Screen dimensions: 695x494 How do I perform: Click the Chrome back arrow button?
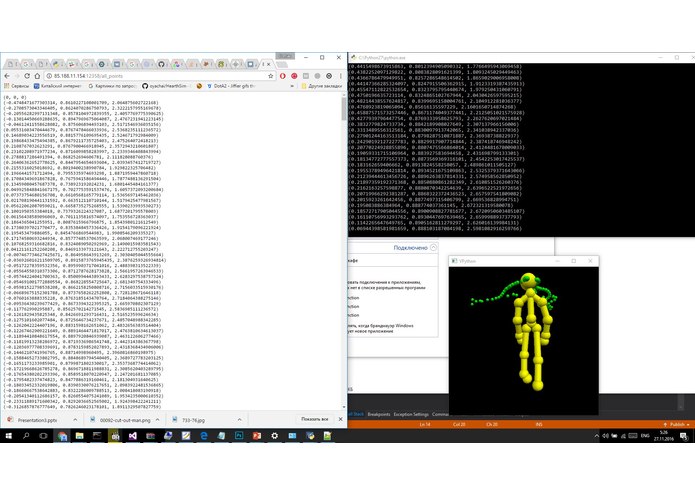pos(7,76)
